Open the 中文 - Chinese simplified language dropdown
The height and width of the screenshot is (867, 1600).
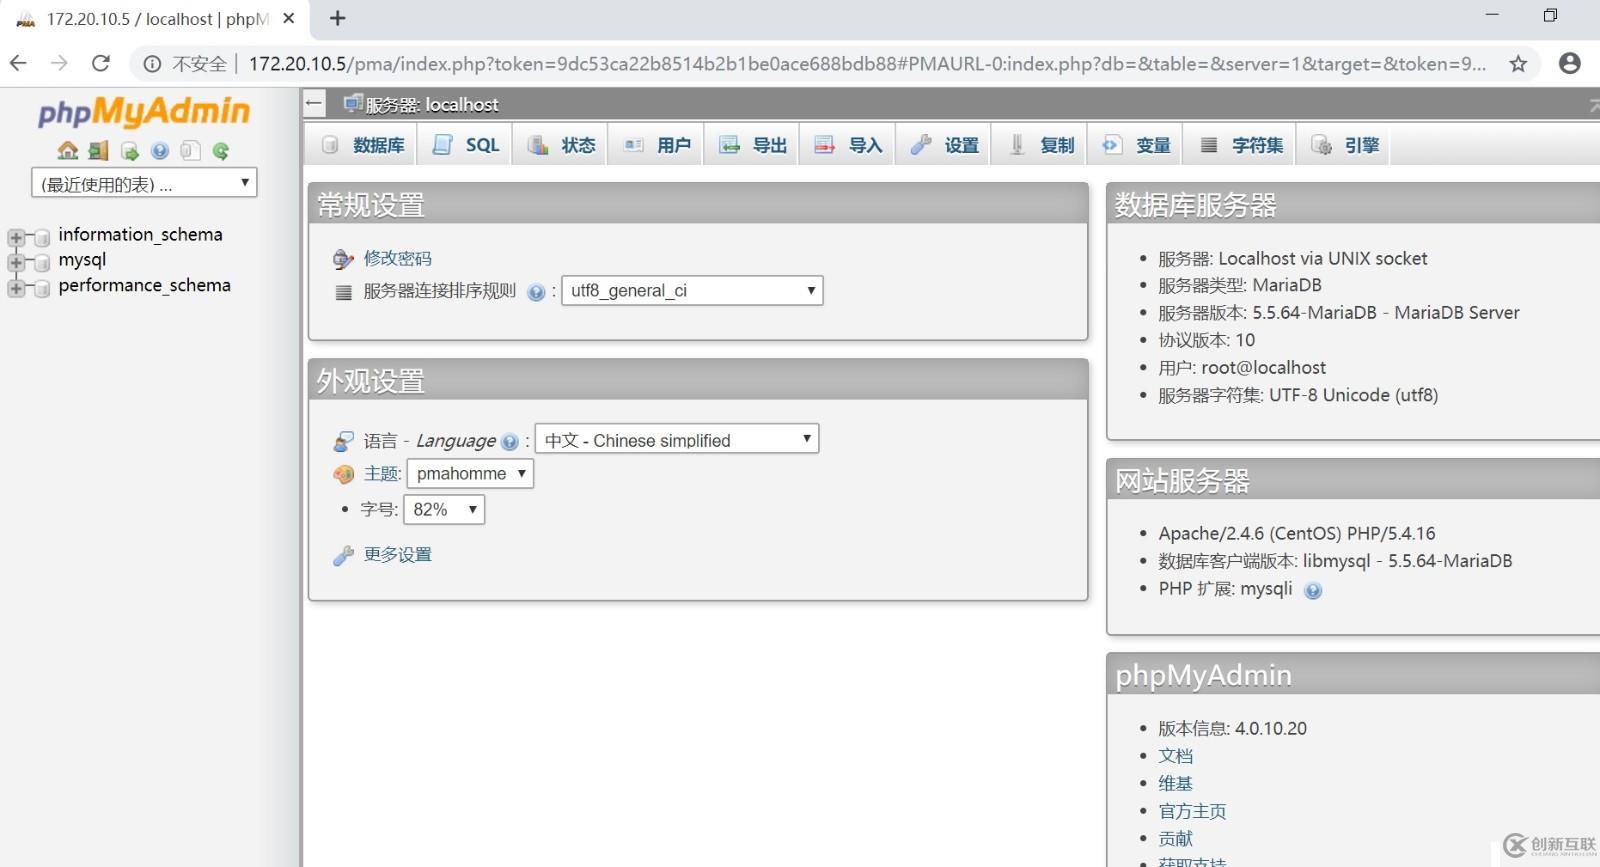pos(677,439)
